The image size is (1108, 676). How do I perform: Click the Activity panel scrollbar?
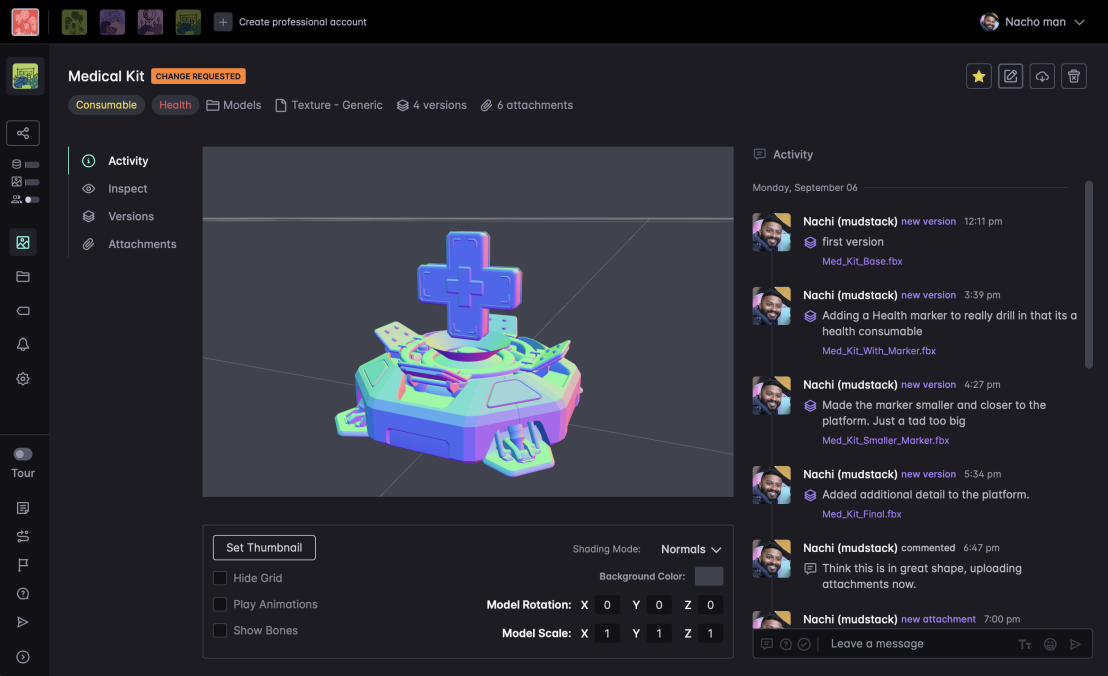coord(1089,275)
